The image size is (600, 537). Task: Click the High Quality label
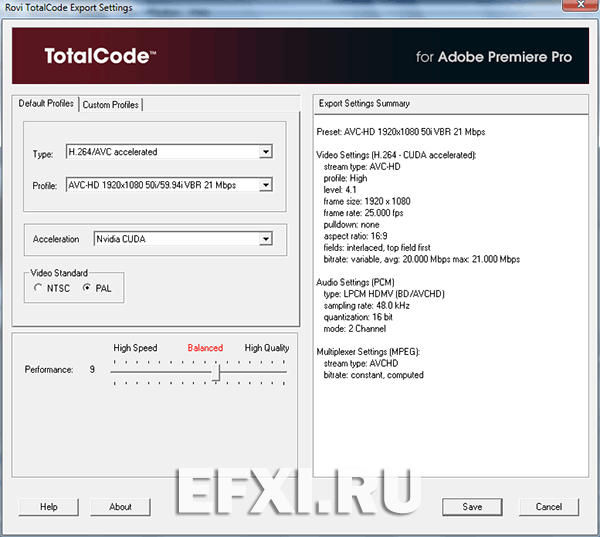(x=267, y=348)
